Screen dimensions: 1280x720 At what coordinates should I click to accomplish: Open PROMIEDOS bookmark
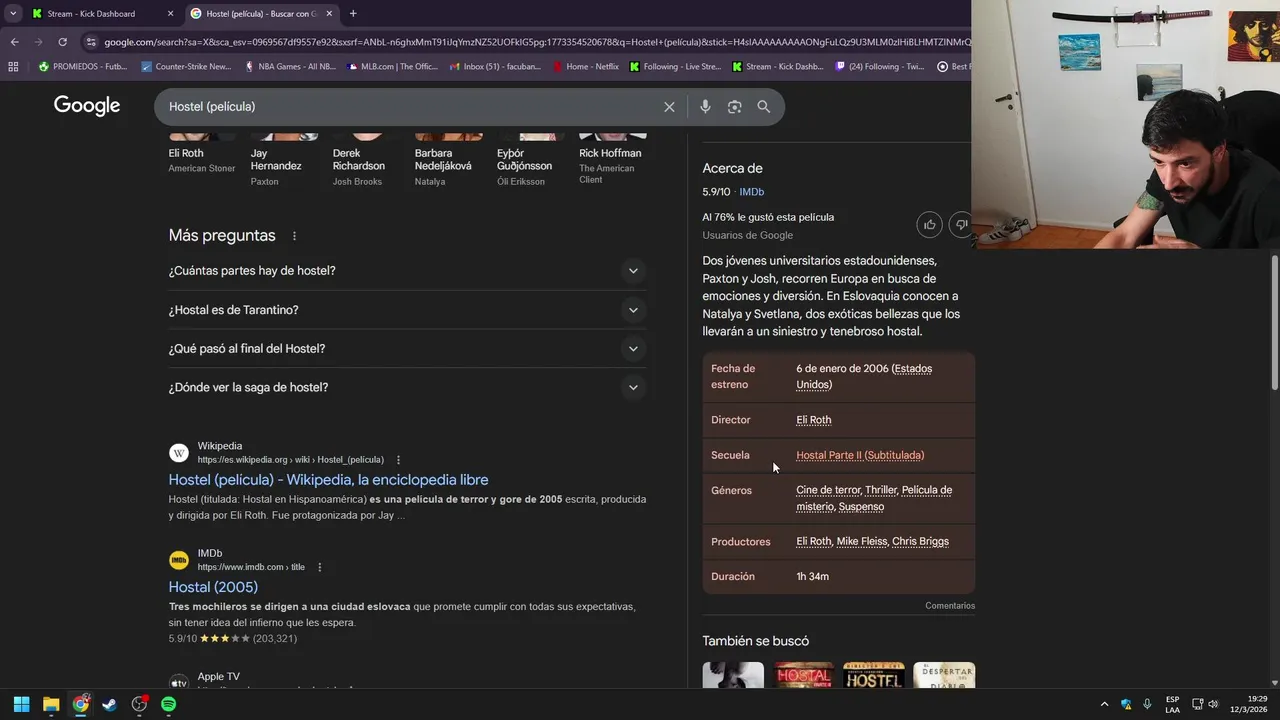click(x=82, y=67)
